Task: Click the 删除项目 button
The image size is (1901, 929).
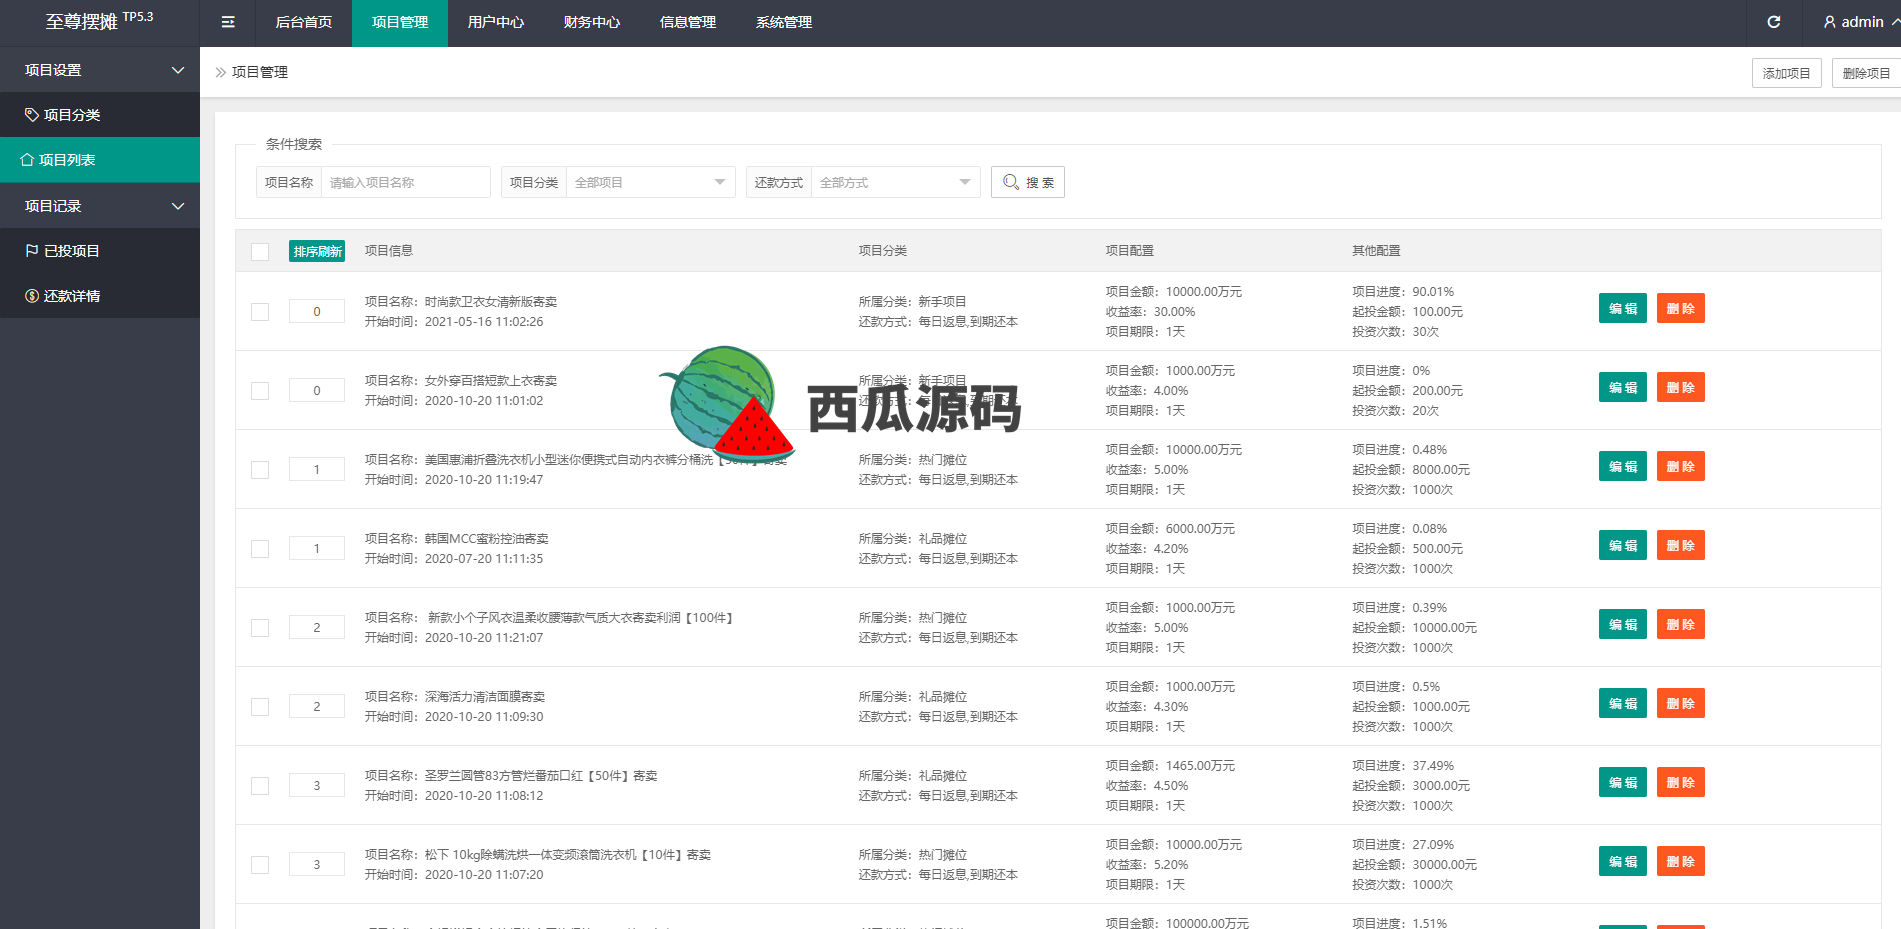Action: point(1866,73)
